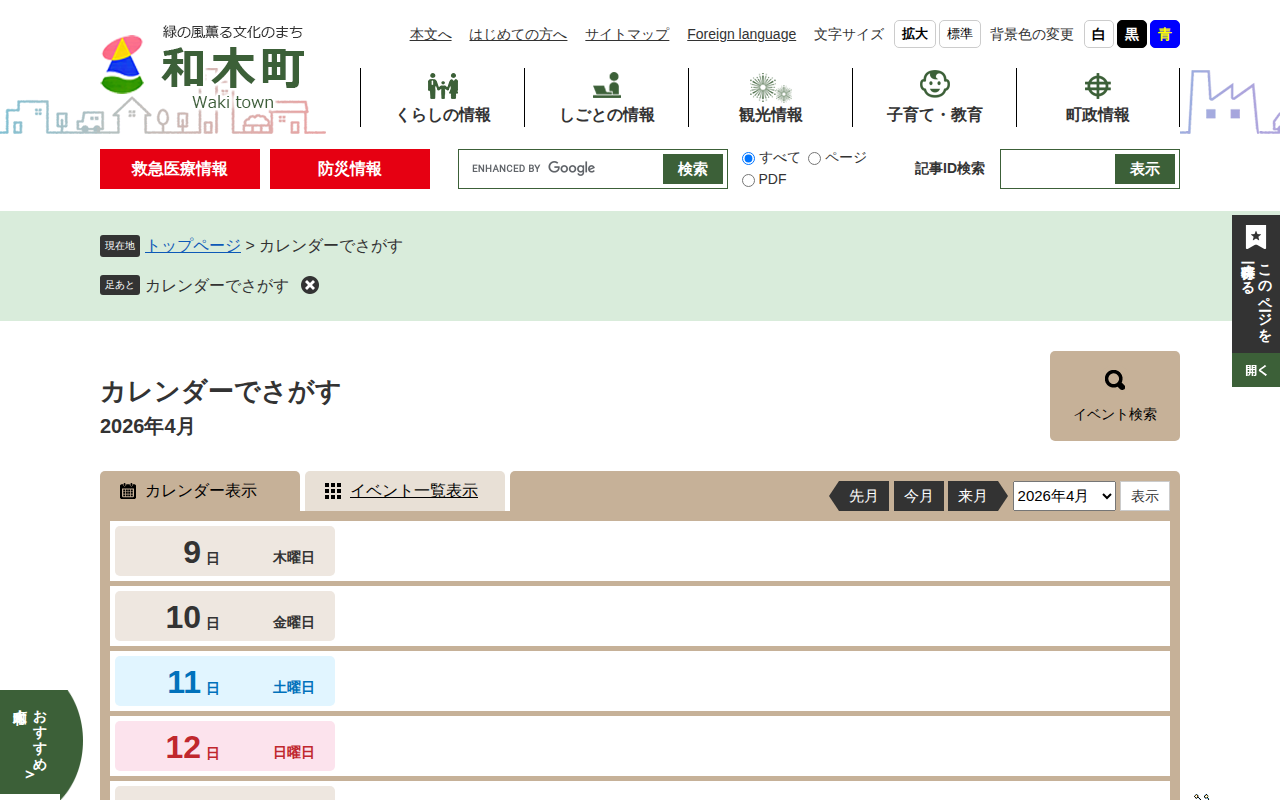Open しごとの情報 work icon menu

(606, 86)
